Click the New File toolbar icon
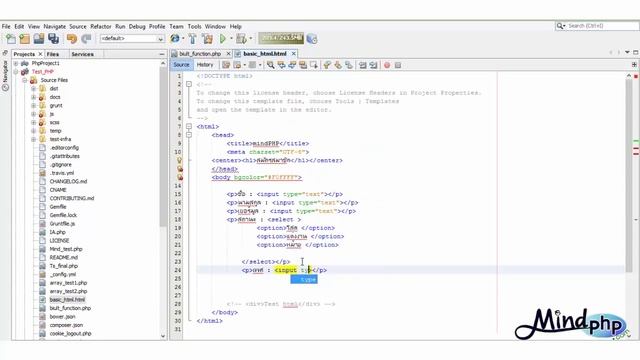640x360 pixels. coord(11,39)
